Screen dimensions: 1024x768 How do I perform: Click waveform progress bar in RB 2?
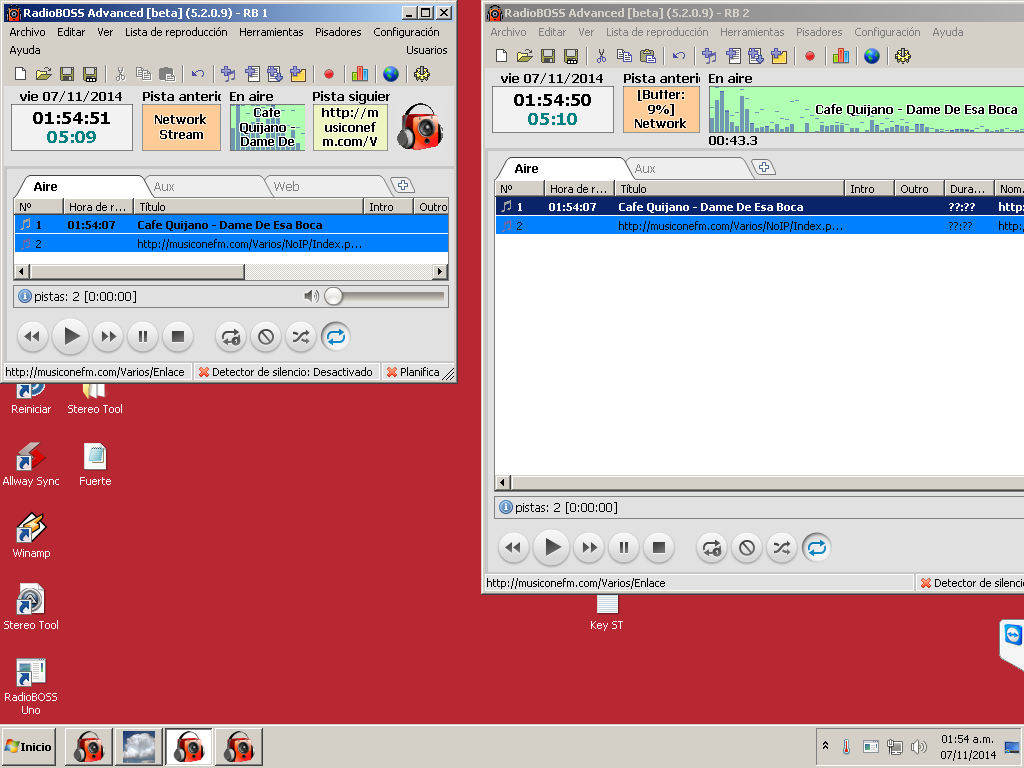coord(866,110)
